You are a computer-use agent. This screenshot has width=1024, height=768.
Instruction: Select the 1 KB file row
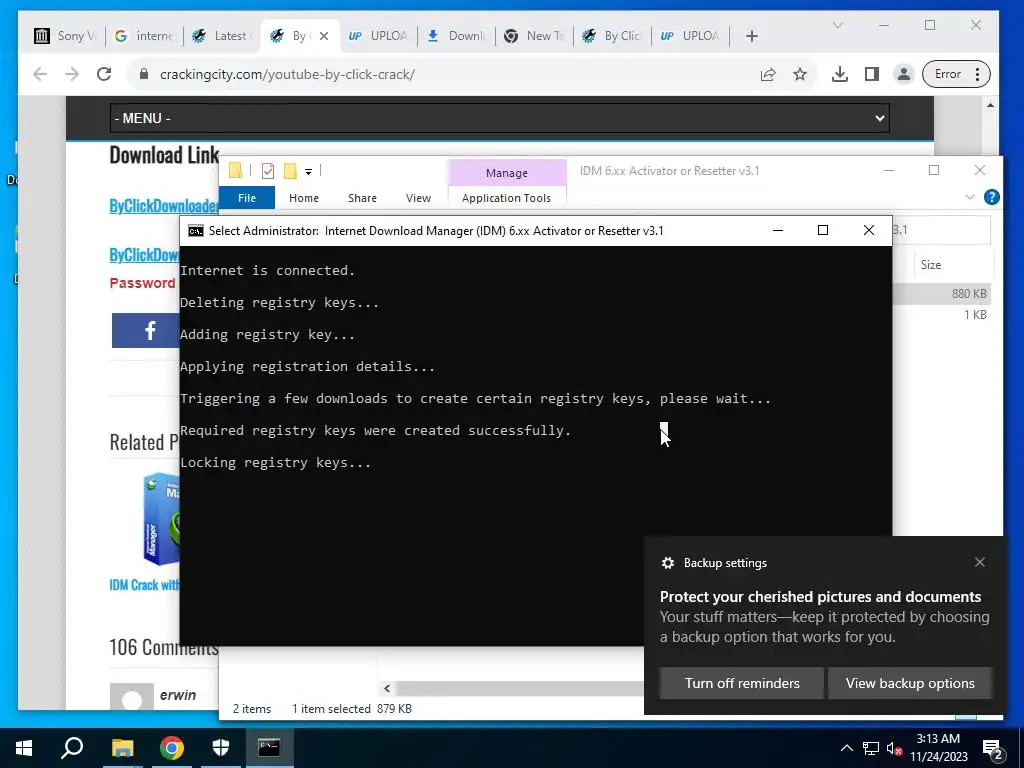point(942,315)
